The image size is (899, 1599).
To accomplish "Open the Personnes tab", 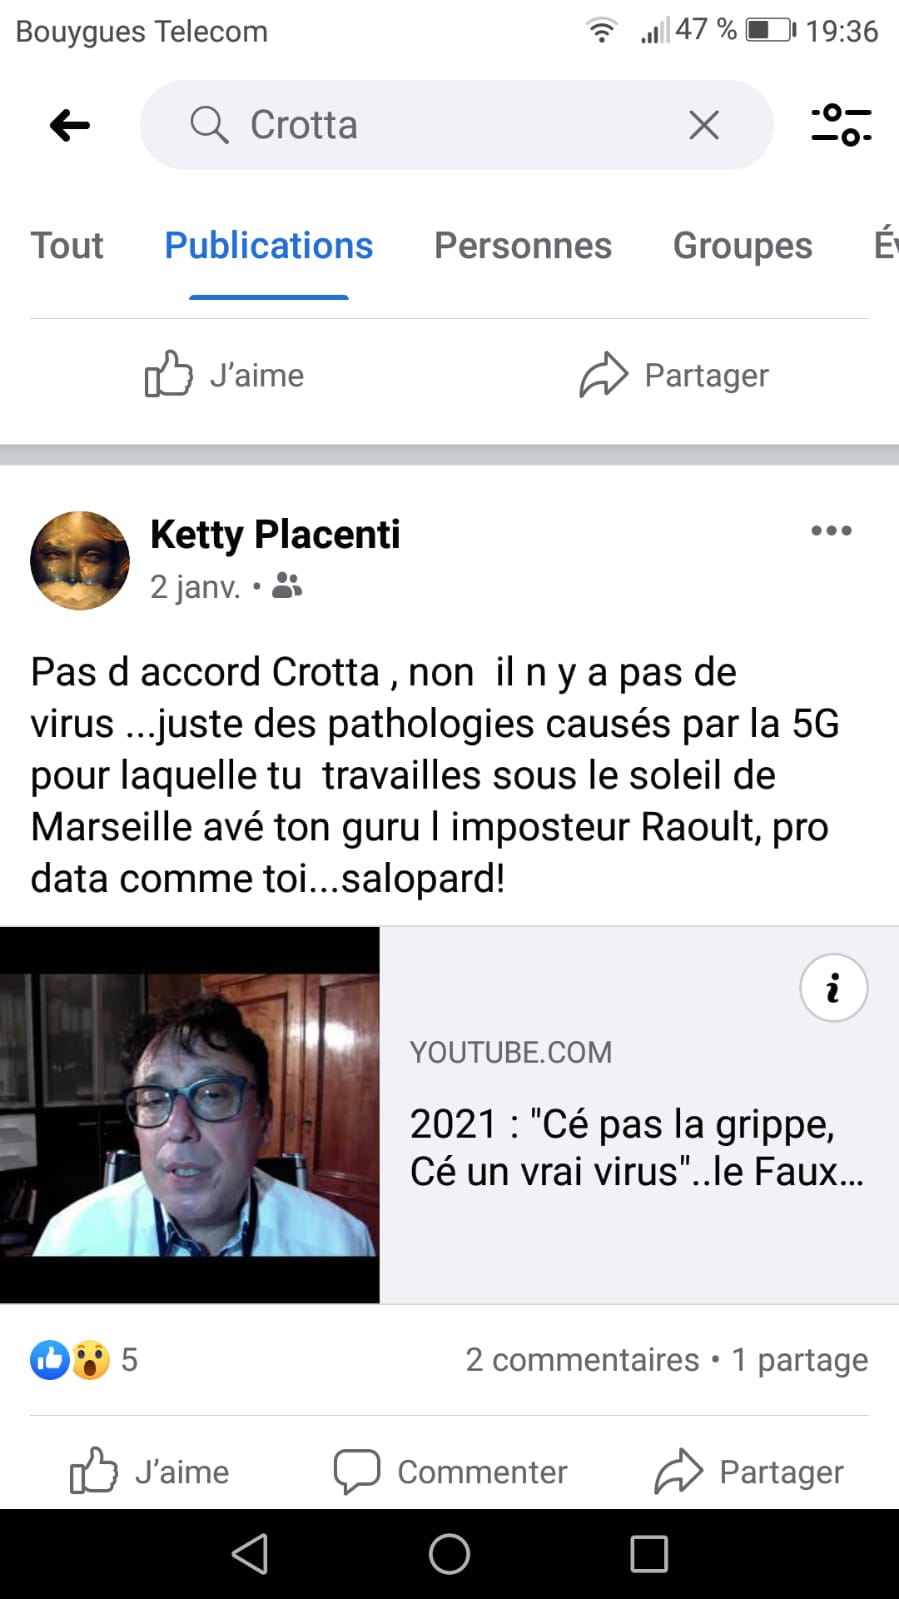I will click(523, 246).
